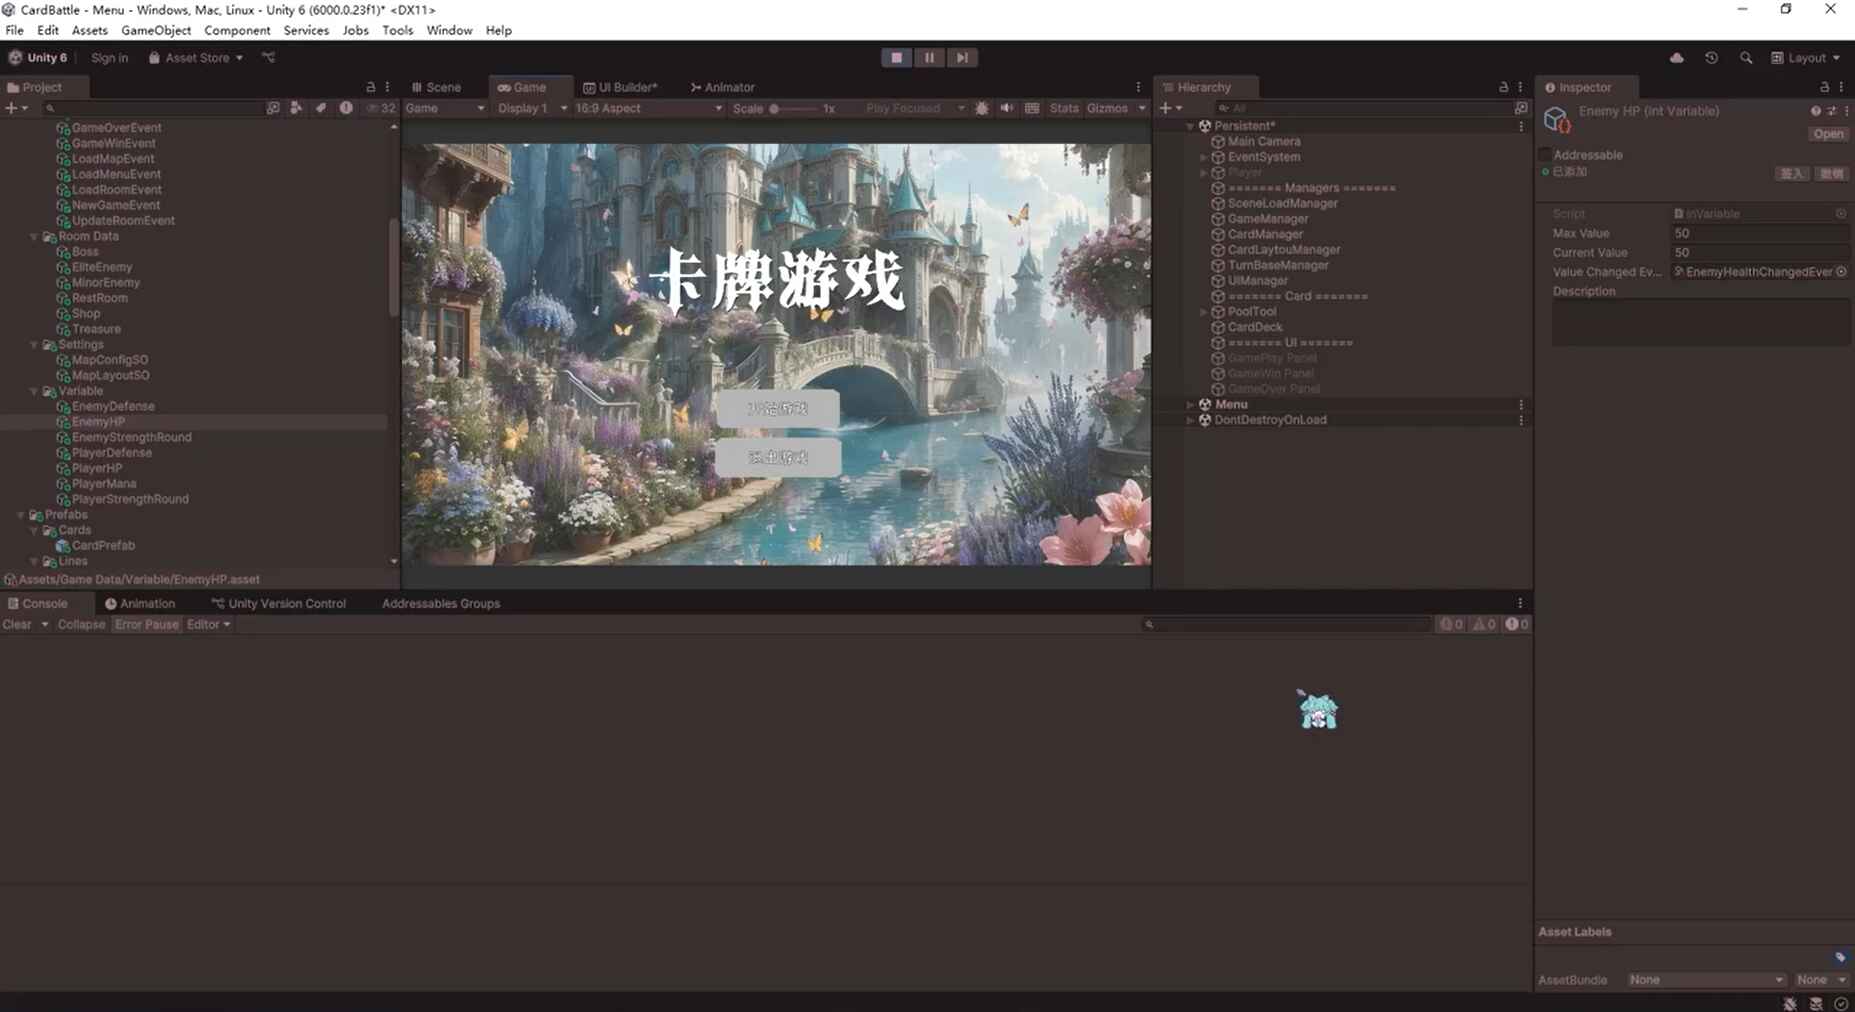Switch to the Animator tab

click(x=723, y=87)
